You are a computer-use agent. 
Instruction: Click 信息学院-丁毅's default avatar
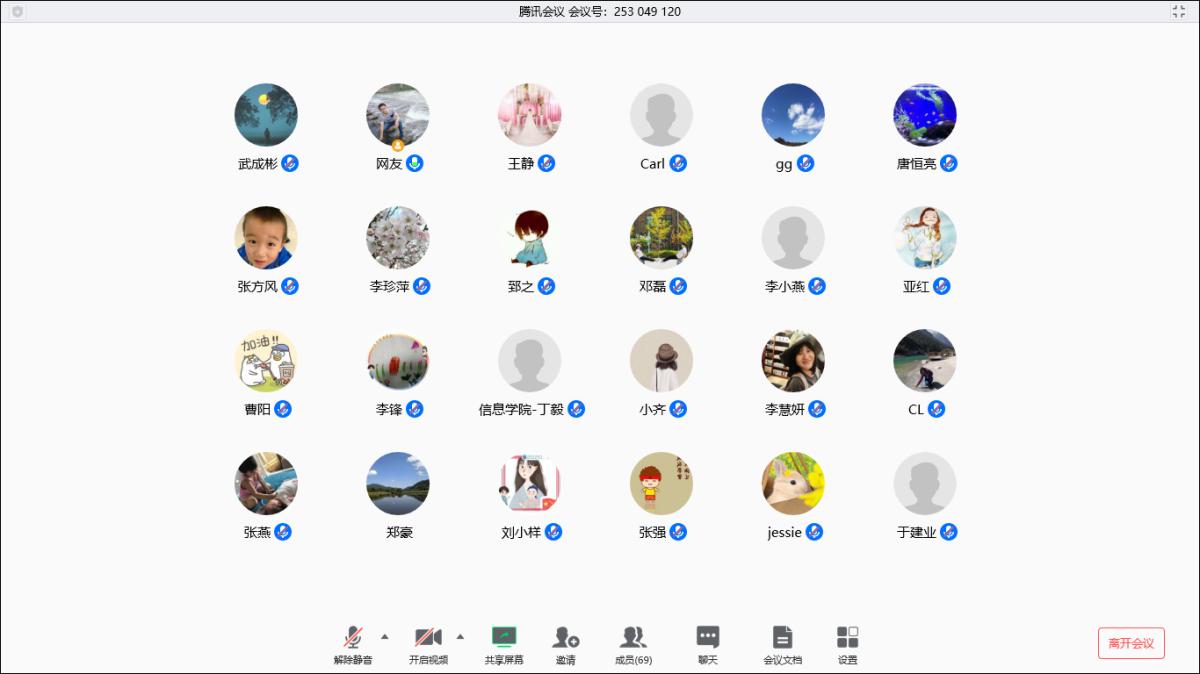[530, 361]
